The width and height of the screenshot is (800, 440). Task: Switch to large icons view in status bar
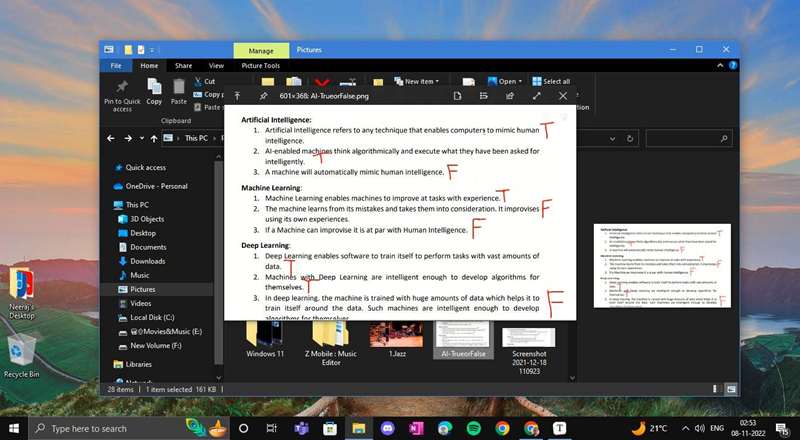(731, 387)
